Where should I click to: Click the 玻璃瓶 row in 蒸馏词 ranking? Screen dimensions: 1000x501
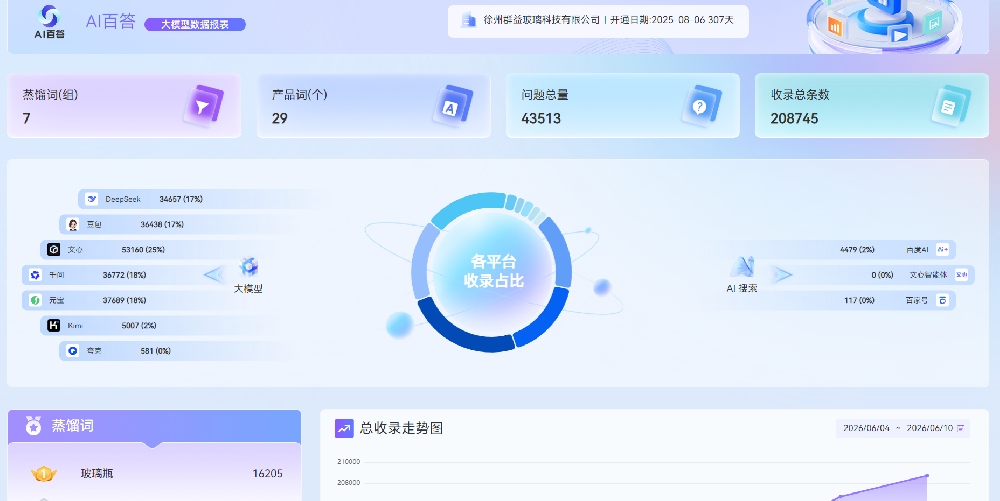154,474
